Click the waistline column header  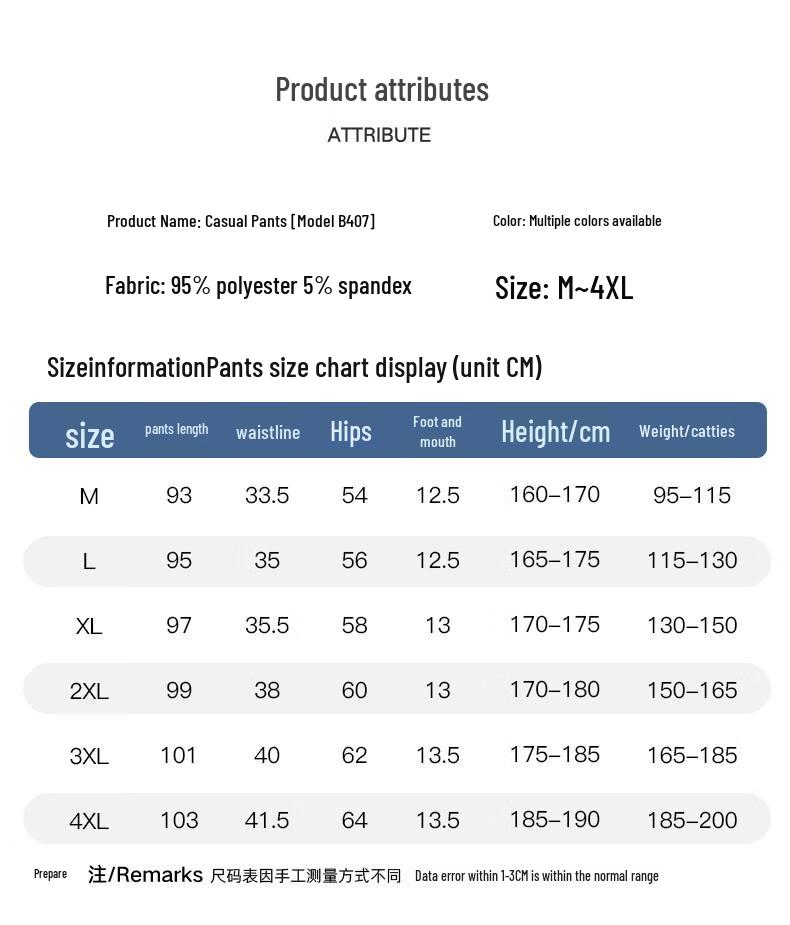pyautogui.click(x=268, y=432)
